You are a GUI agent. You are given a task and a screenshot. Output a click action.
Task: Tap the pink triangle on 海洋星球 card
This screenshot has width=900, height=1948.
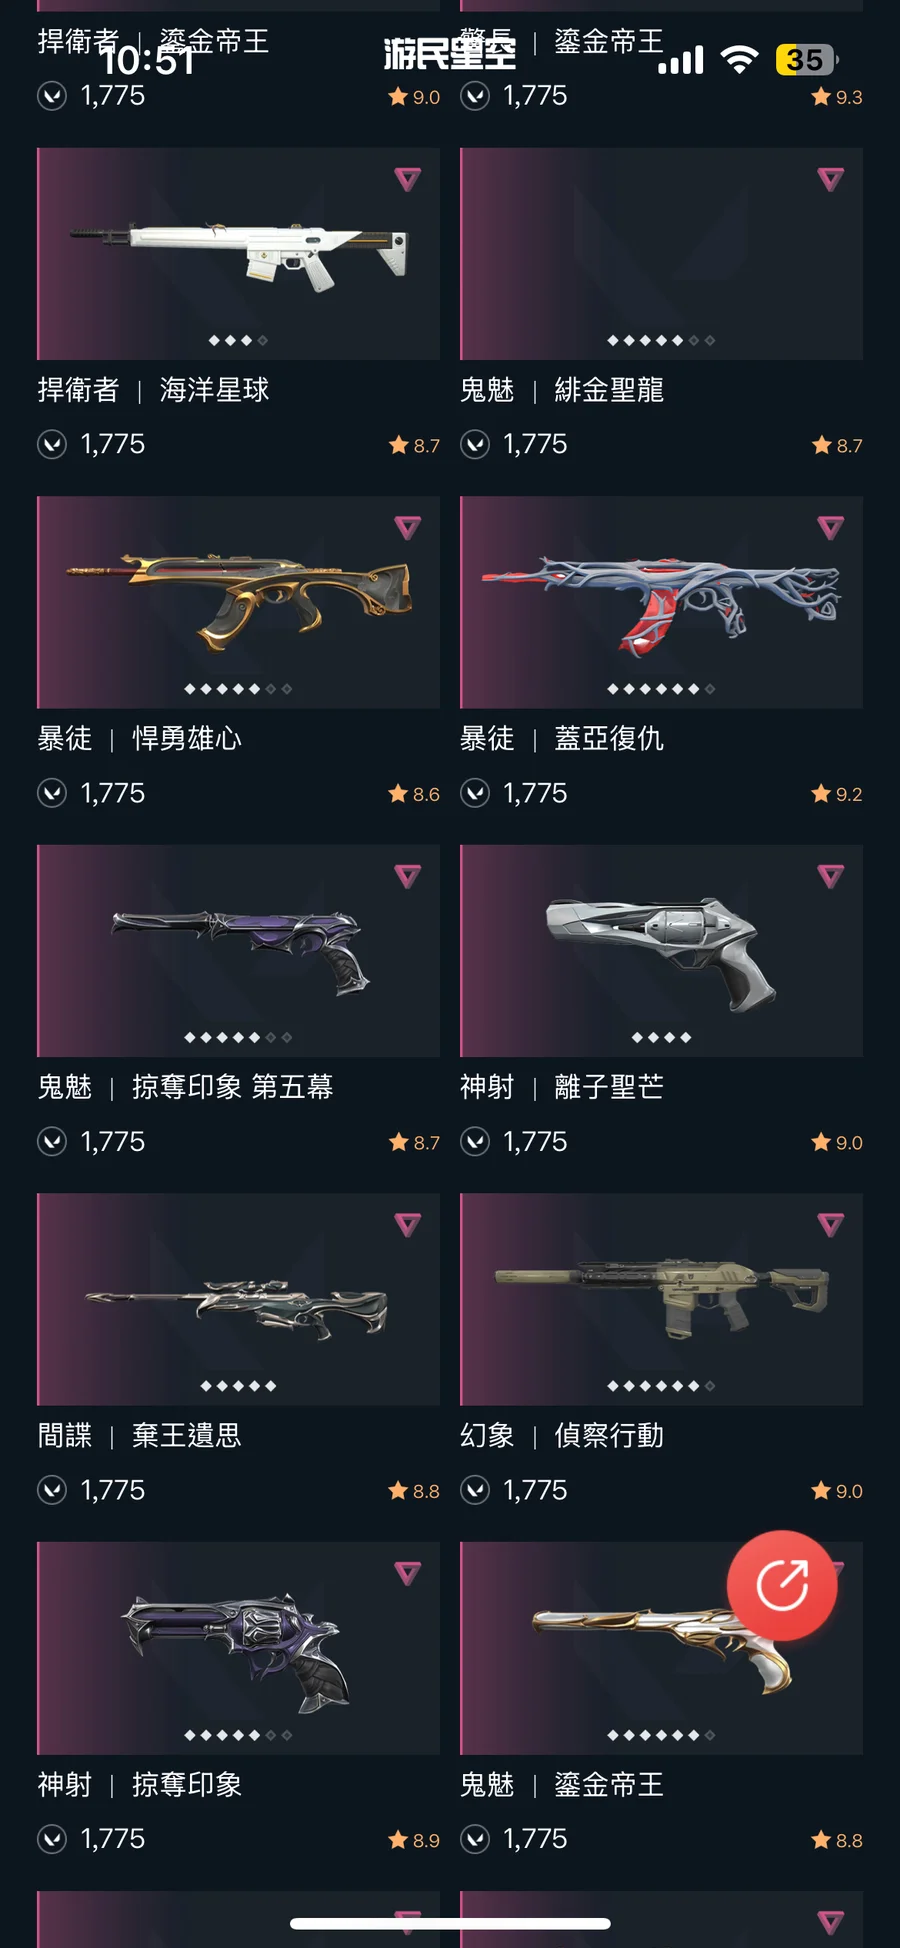407,179
